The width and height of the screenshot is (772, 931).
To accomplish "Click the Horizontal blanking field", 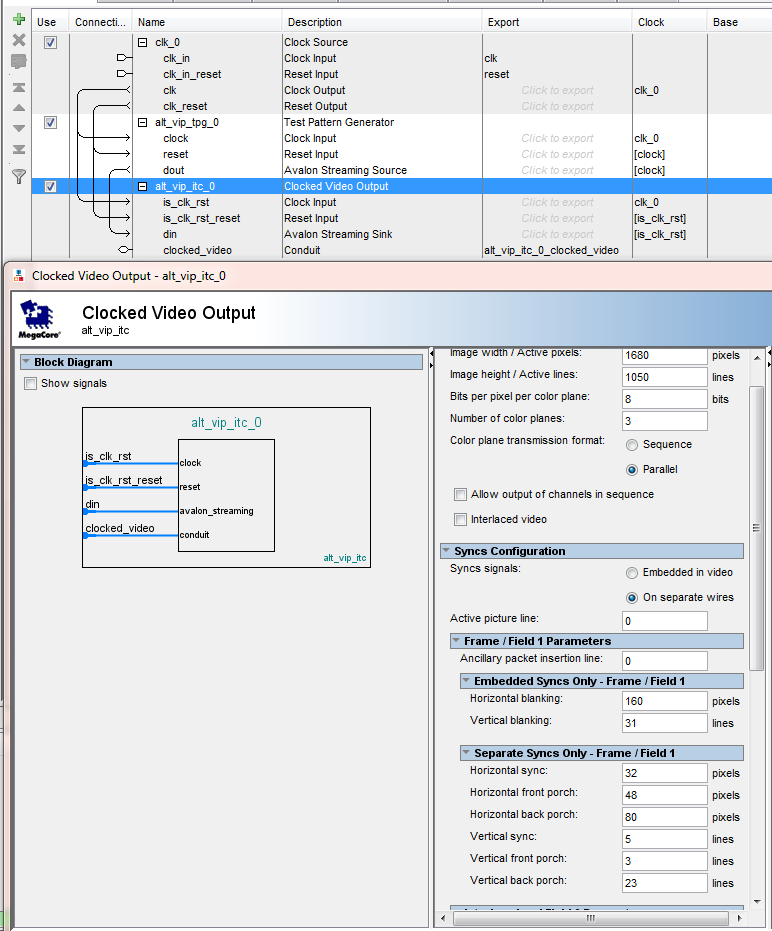I will (x=665, y=701).
